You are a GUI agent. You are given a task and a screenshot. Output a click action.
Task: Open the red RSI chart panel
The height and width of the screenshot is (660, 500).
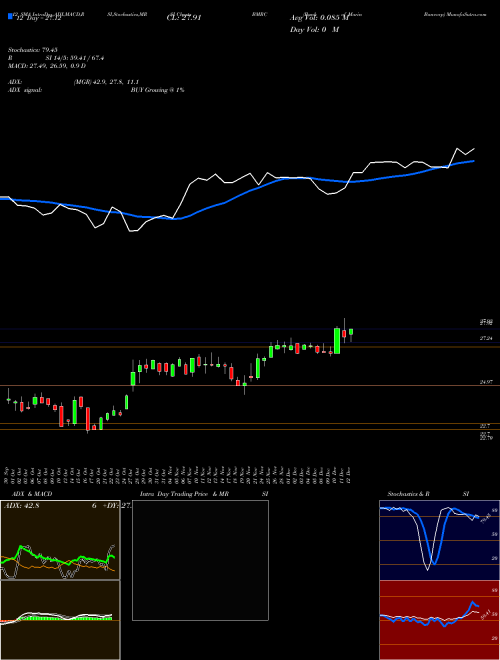(x=439, y=620)
